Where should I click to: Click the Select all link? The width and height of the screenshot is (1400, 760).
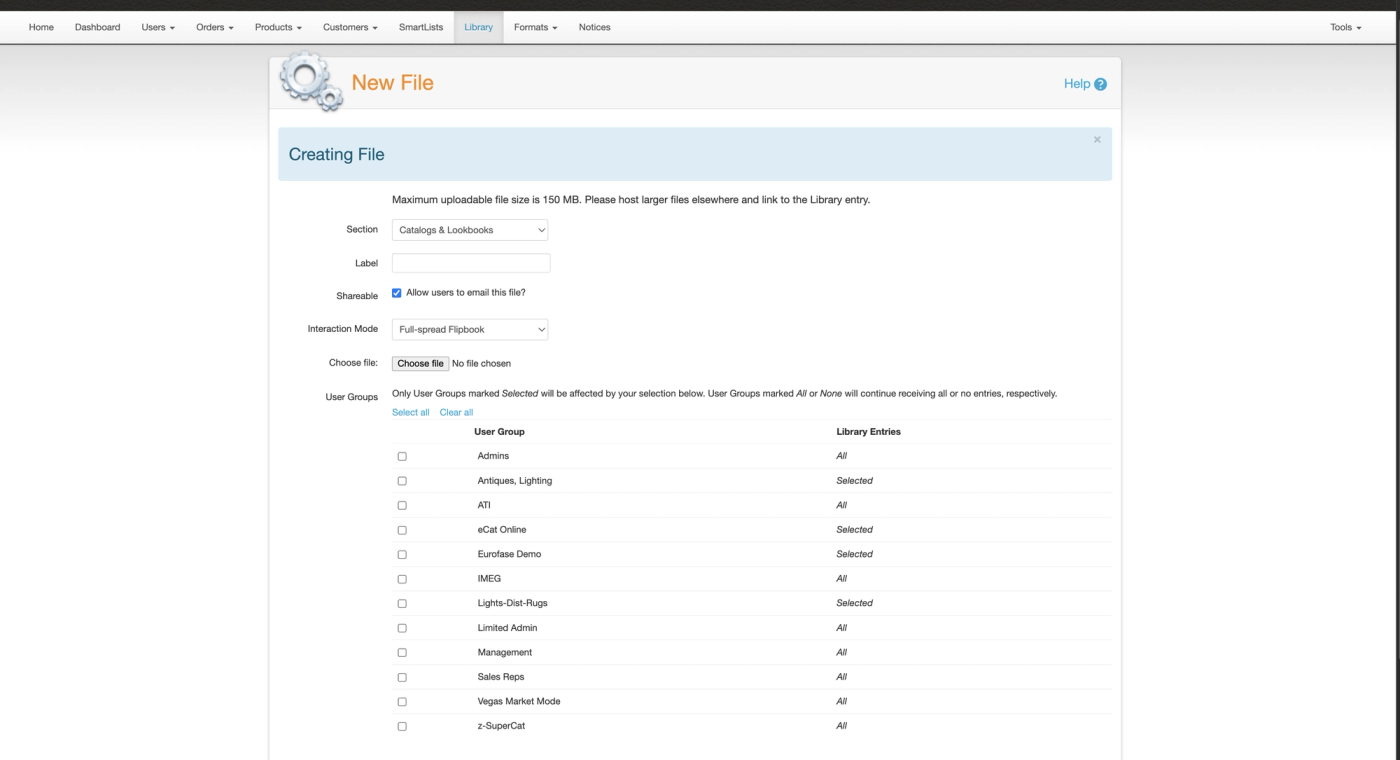pos(411,412)
